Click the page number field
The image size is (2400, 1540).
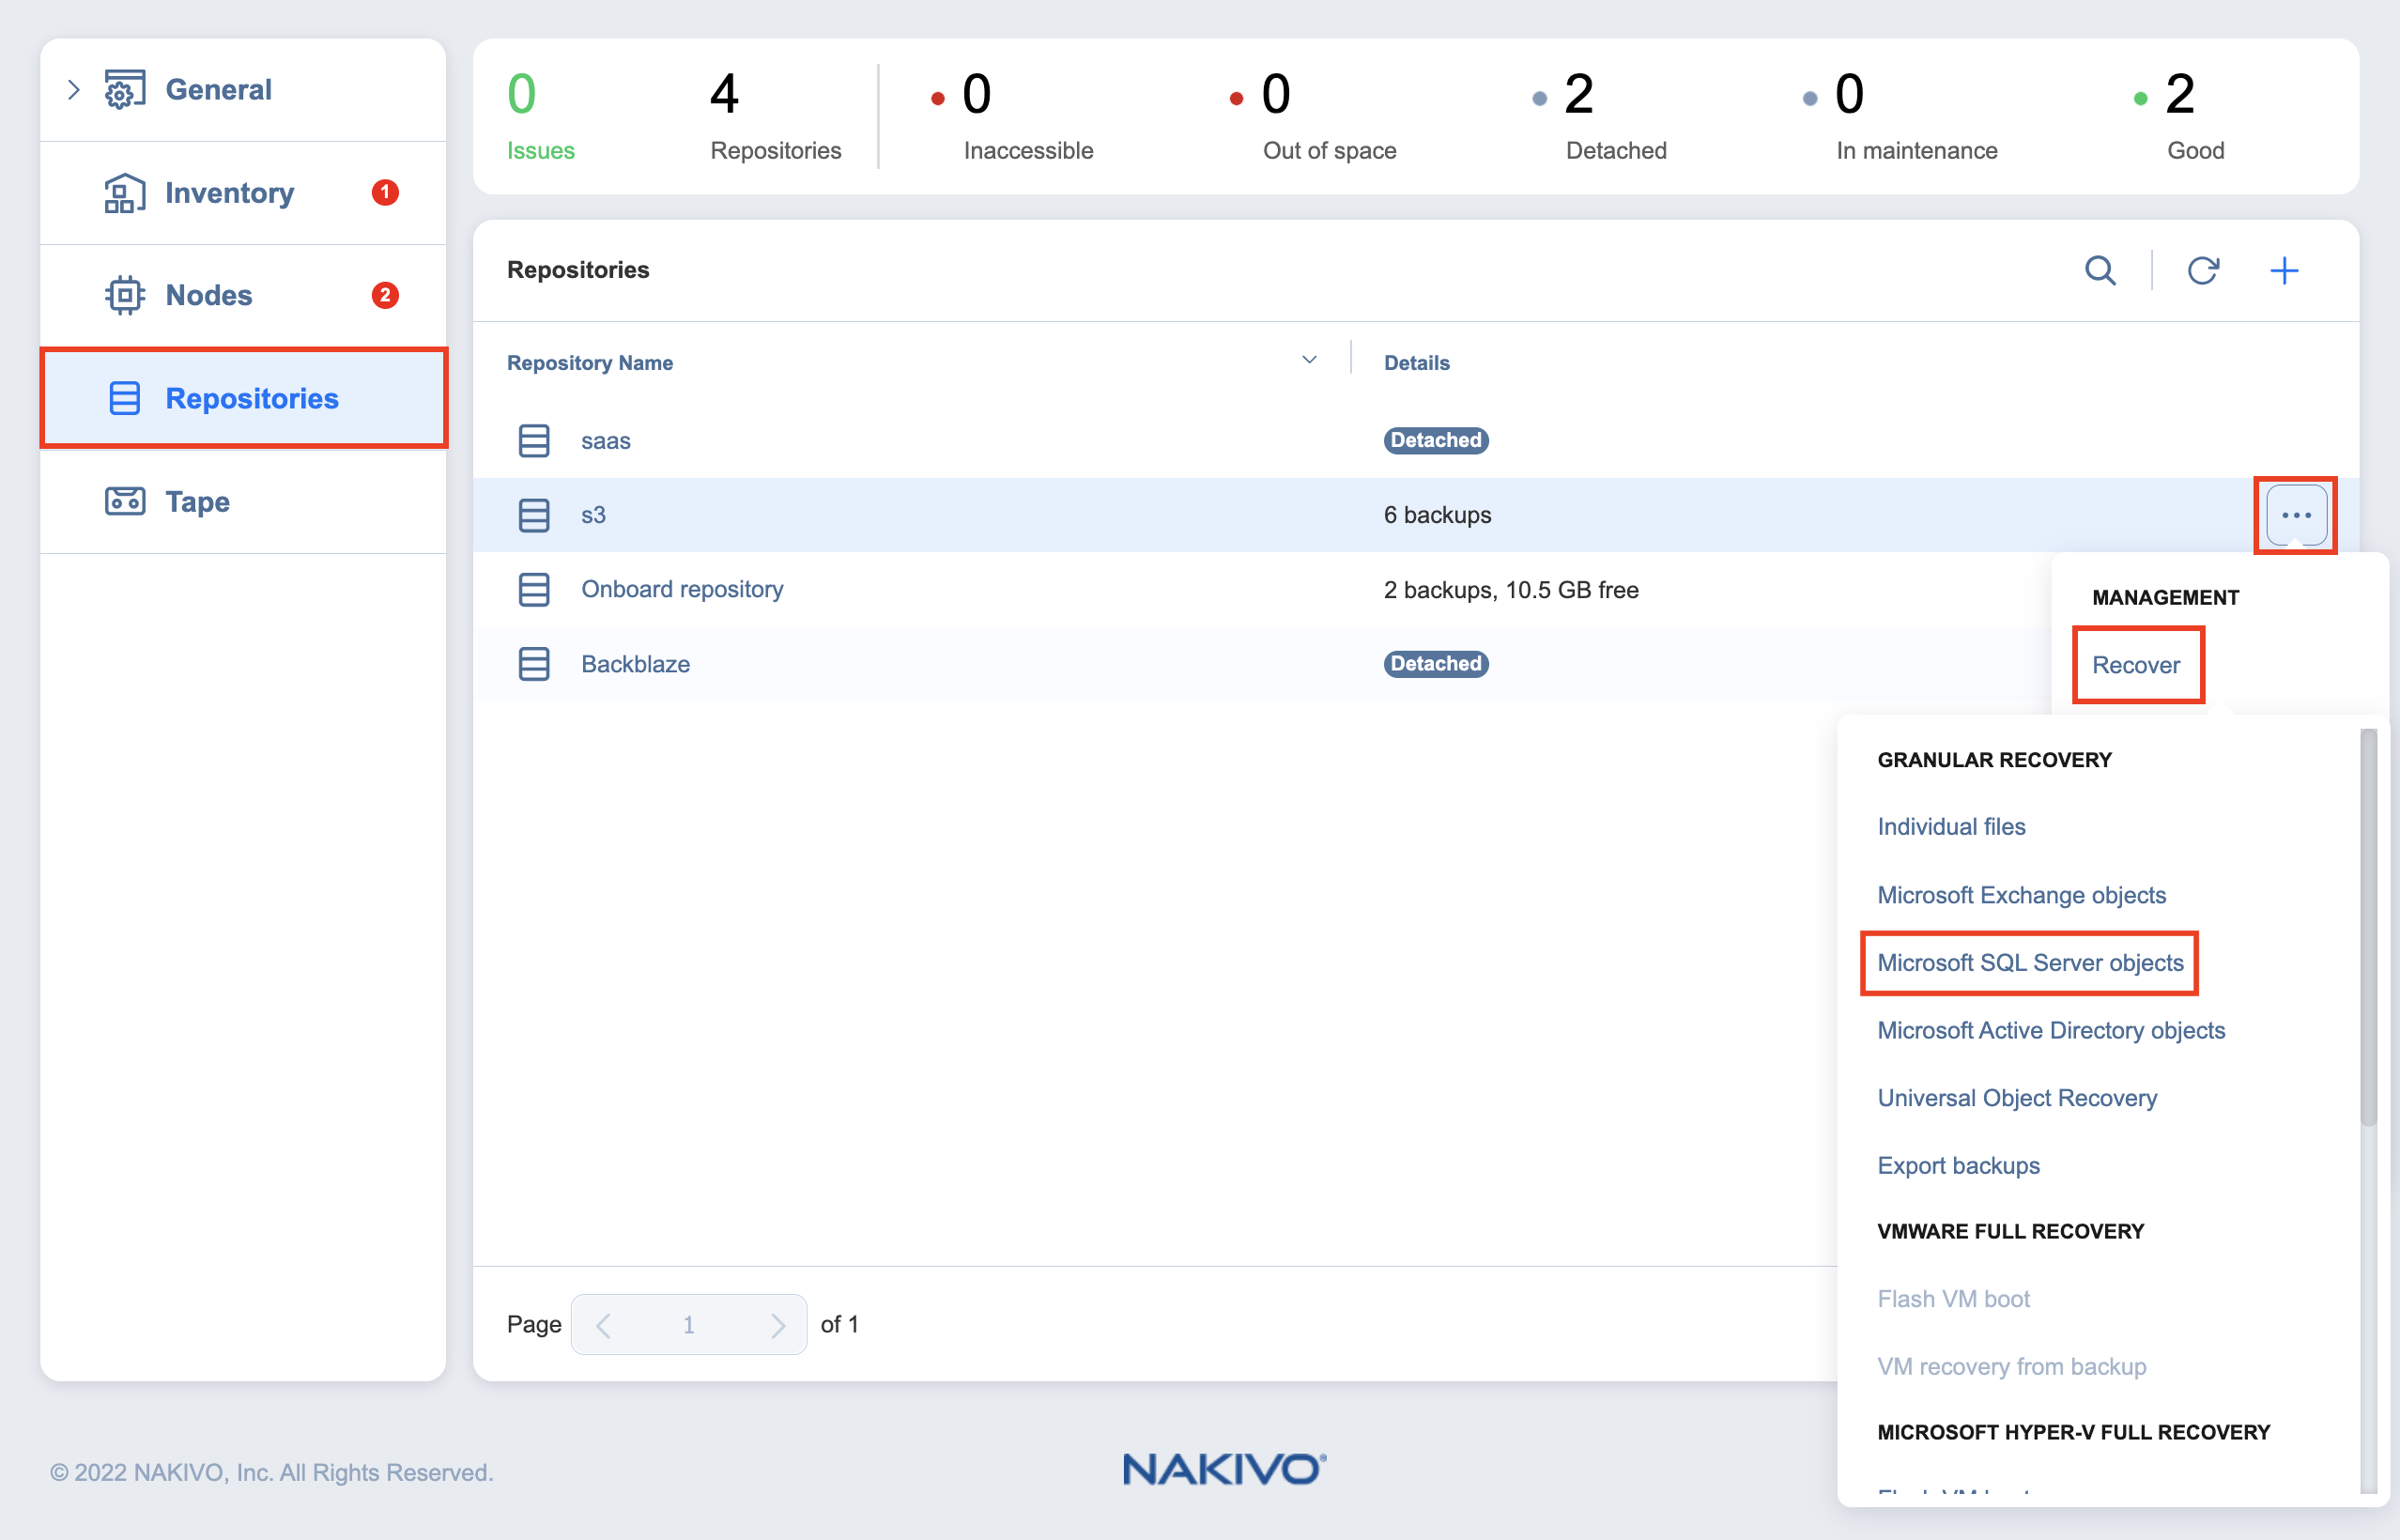tap(689, 1325)
